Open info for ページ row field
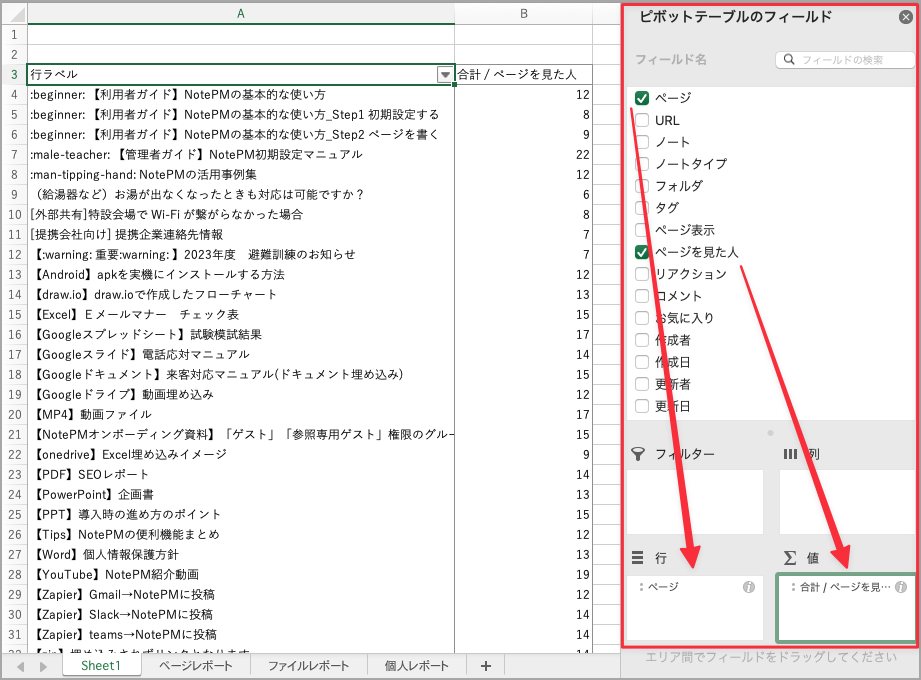 [748, 587]
